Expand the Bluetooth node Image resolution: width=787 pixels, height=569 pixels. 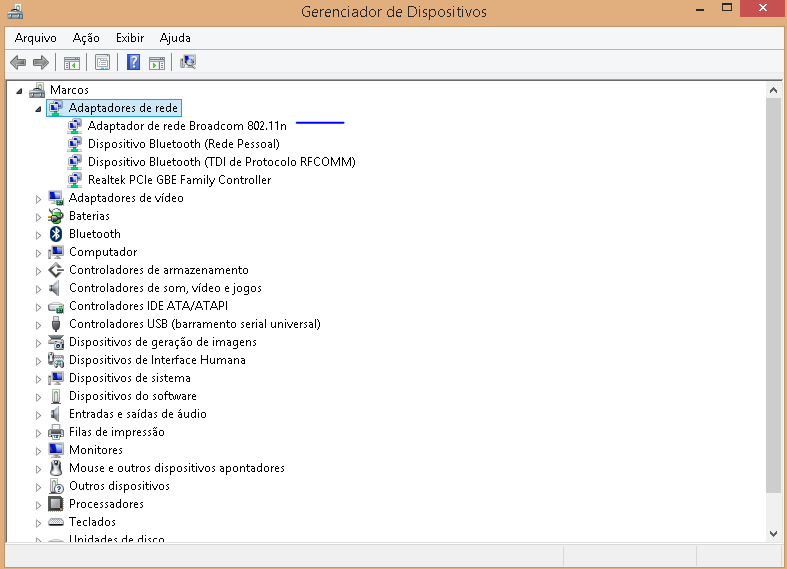[x=38, y=235]
